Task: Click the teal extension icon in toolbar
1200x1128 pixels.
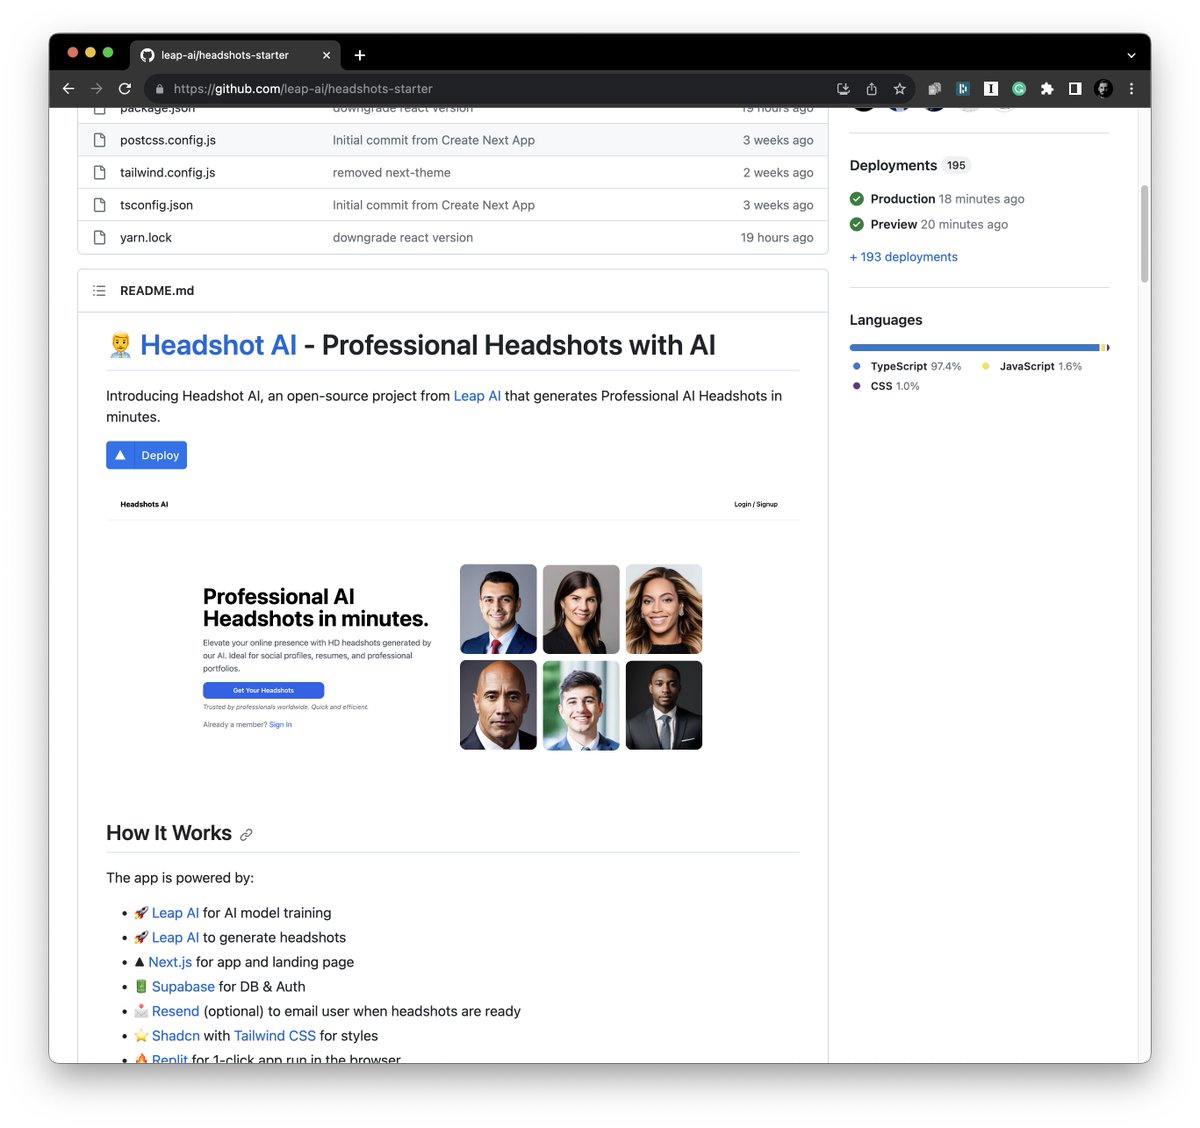Action: [x=963, y=89]
